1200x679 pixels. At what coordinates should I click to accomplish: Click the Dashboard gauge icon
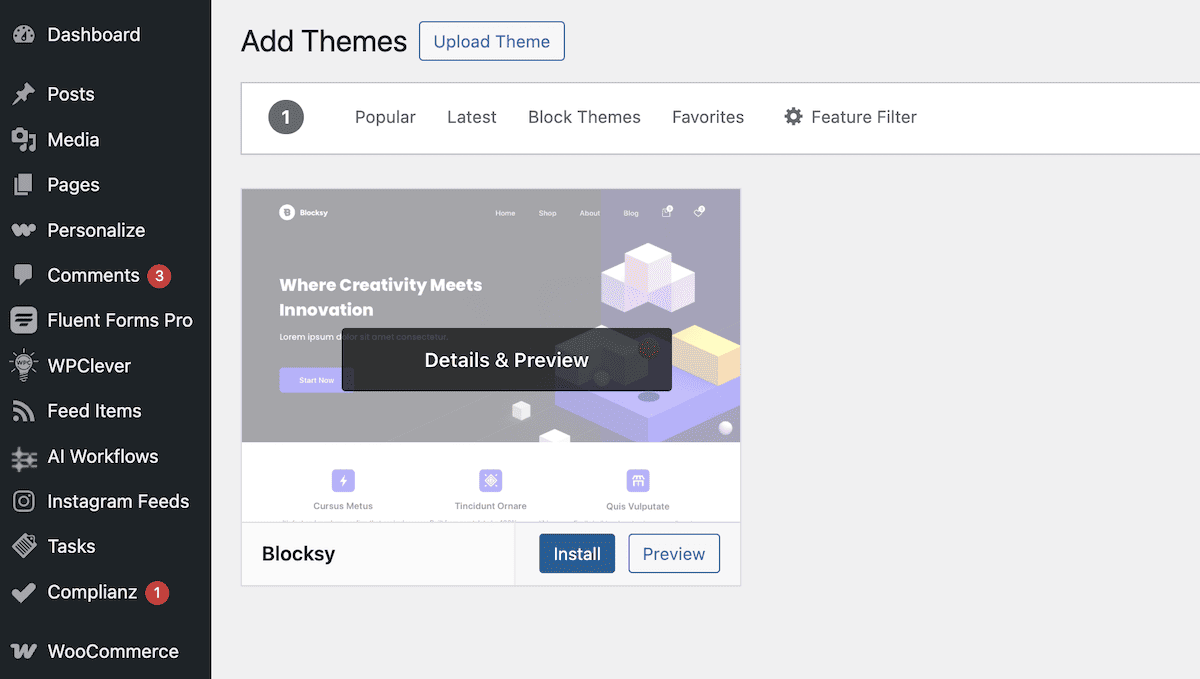(24, 35)
